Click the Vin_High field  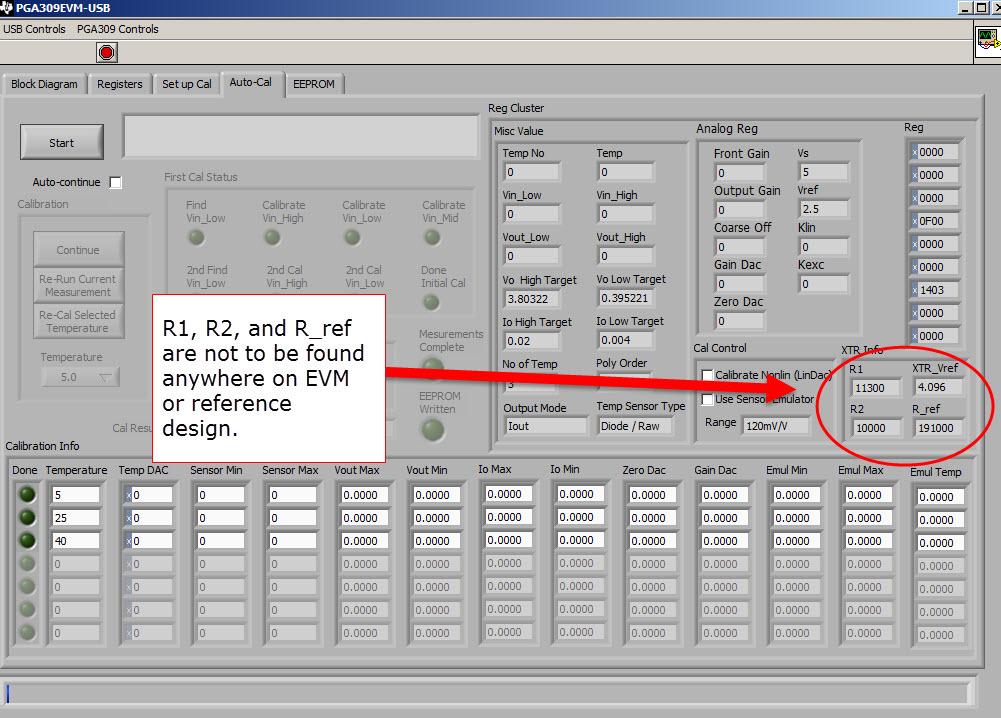[626, 214]
